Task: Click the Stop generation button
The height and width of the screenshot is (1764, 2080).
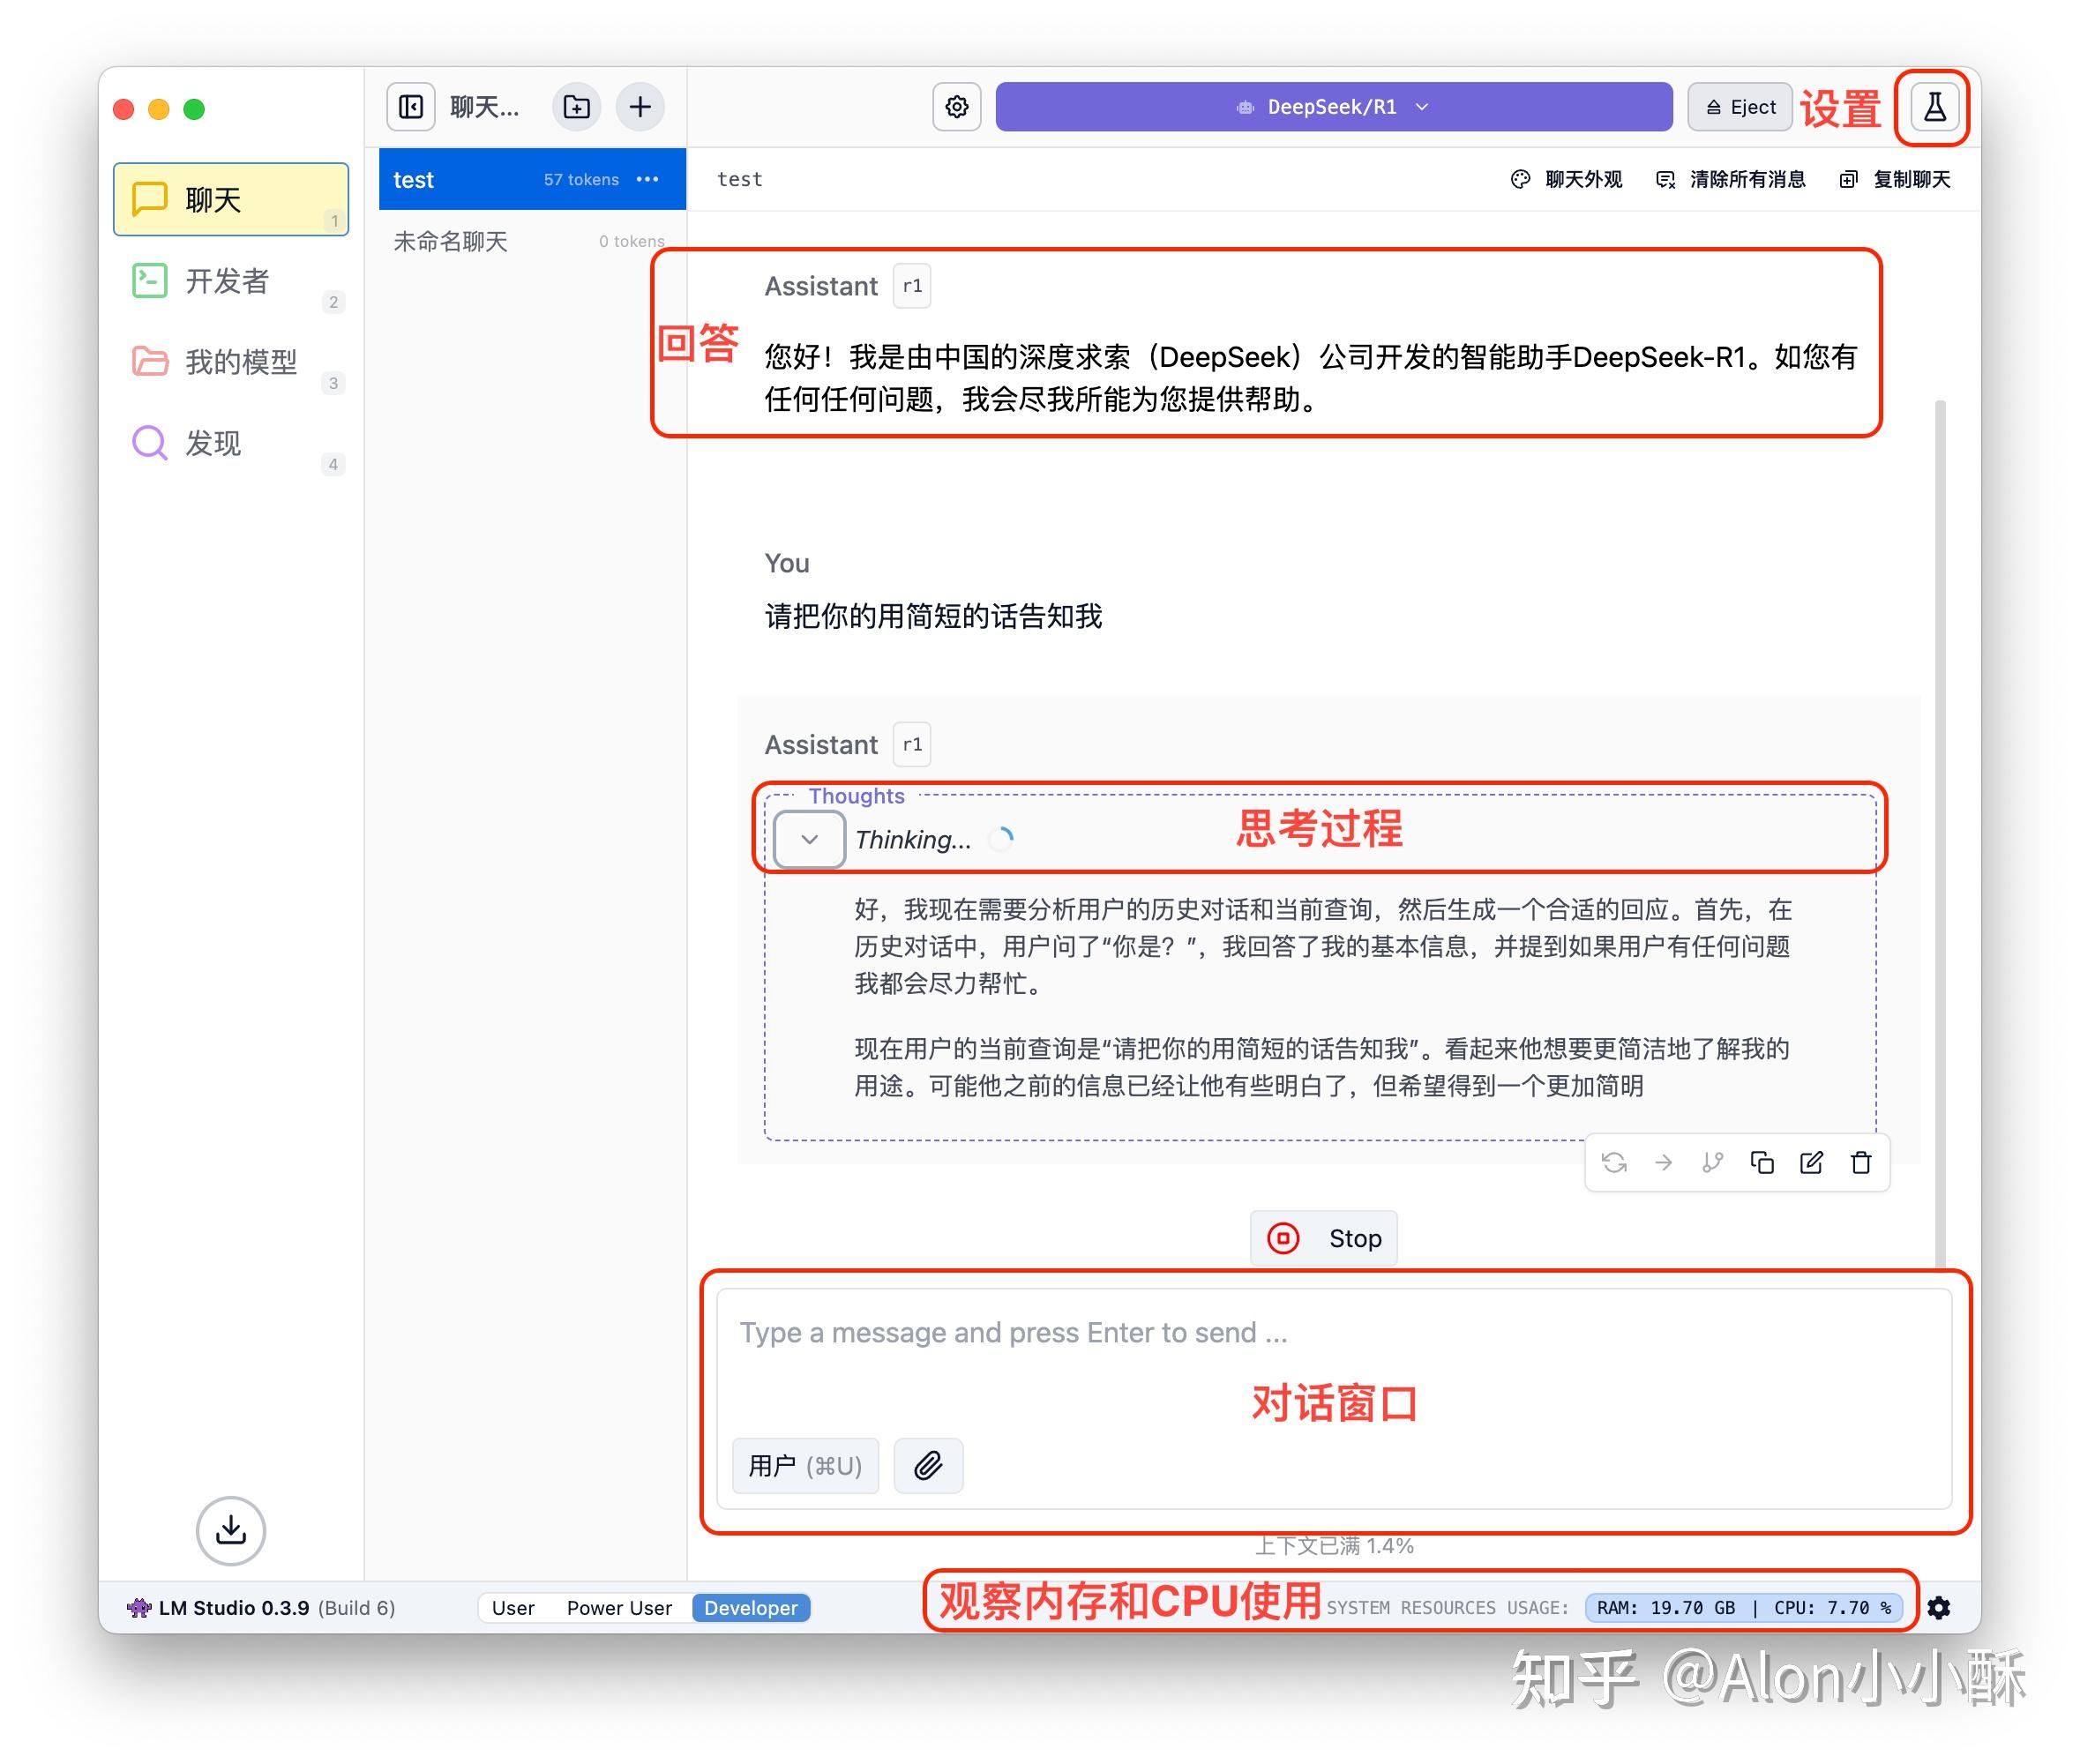Action: point(1323,1238)
